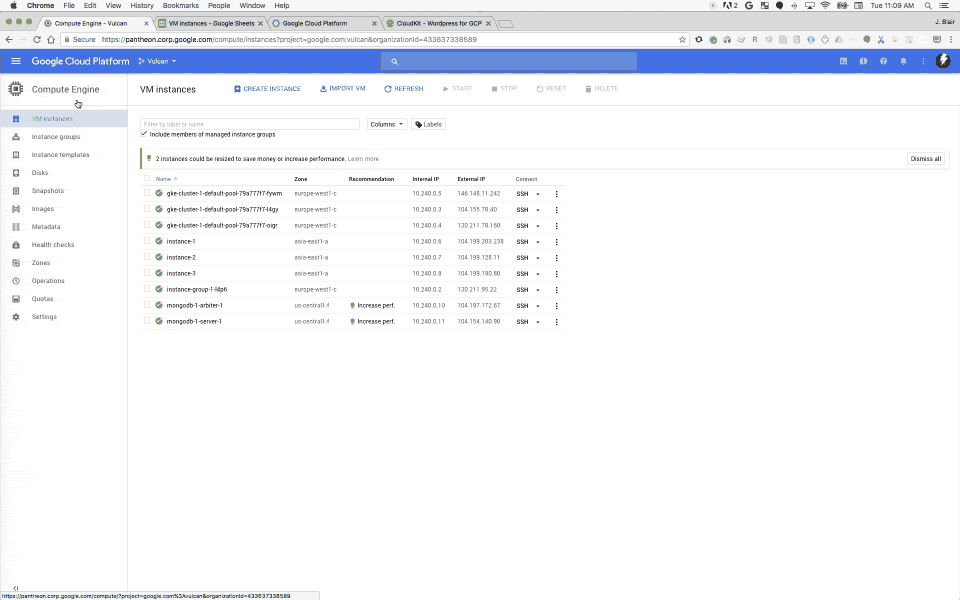Bookmark page with the star icon

click(x=682, y=39)
